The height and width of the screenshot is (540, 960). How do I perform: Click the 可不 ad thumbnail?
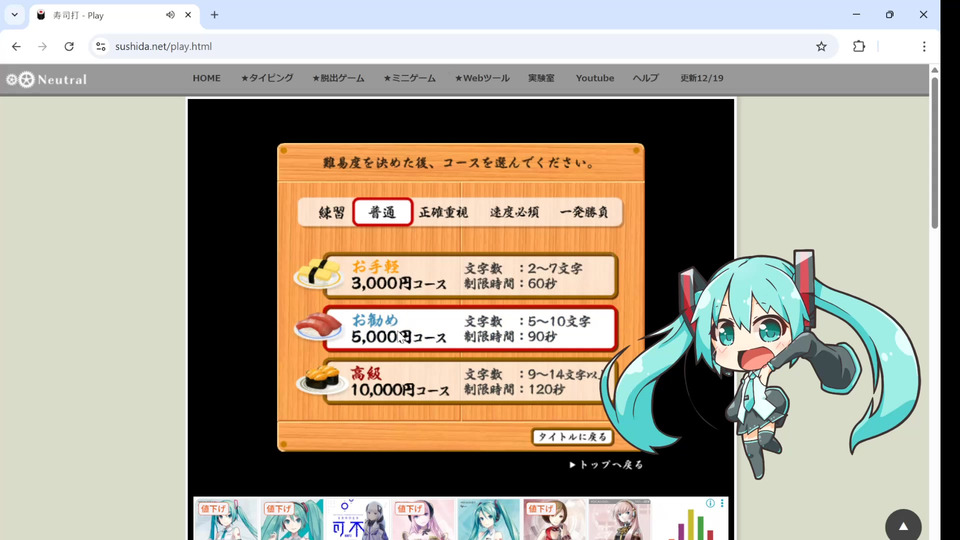[x=357, y=519]
